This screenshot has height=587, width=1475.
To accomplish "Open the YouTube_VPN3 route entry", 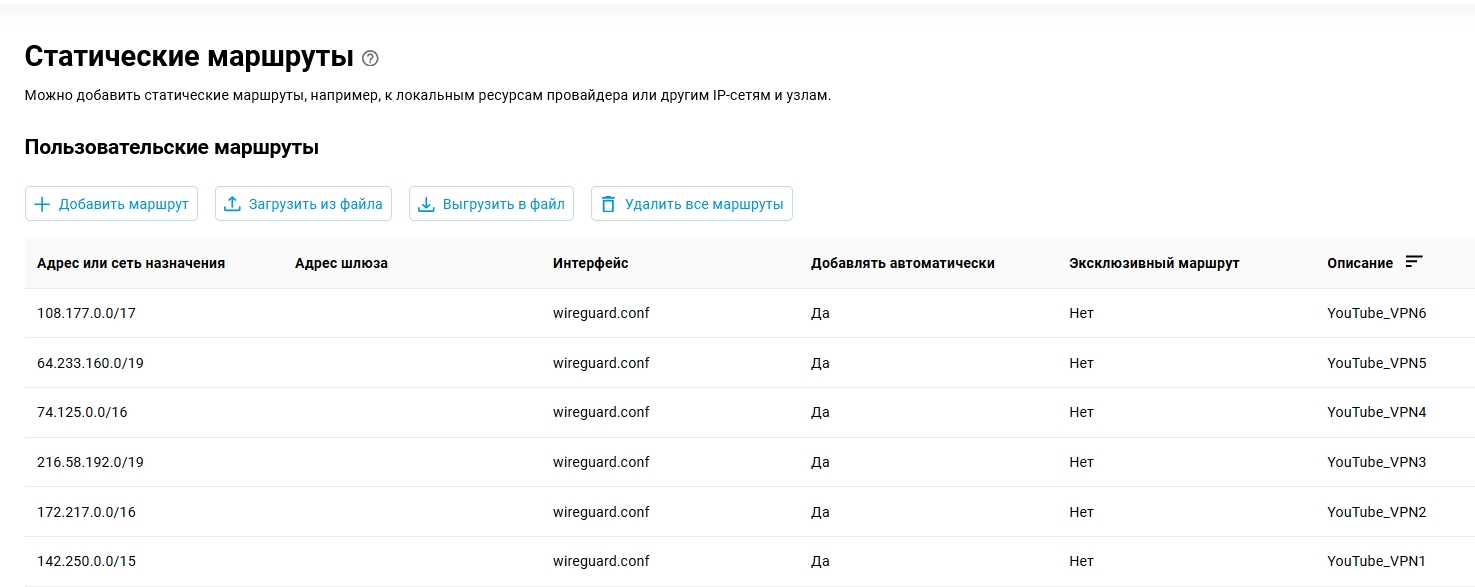I will click(x=1376, y=462).
